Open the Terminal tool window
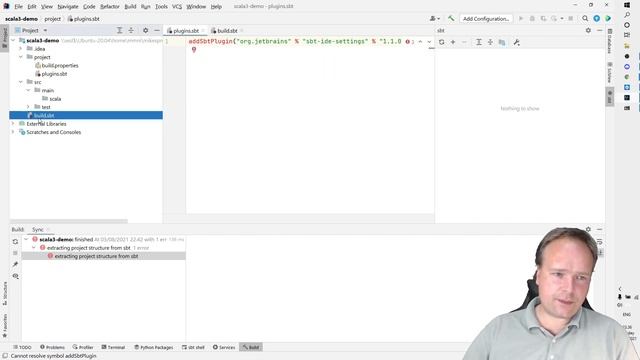The width and height of the screenshot is (640, 360). click(113, 347)
